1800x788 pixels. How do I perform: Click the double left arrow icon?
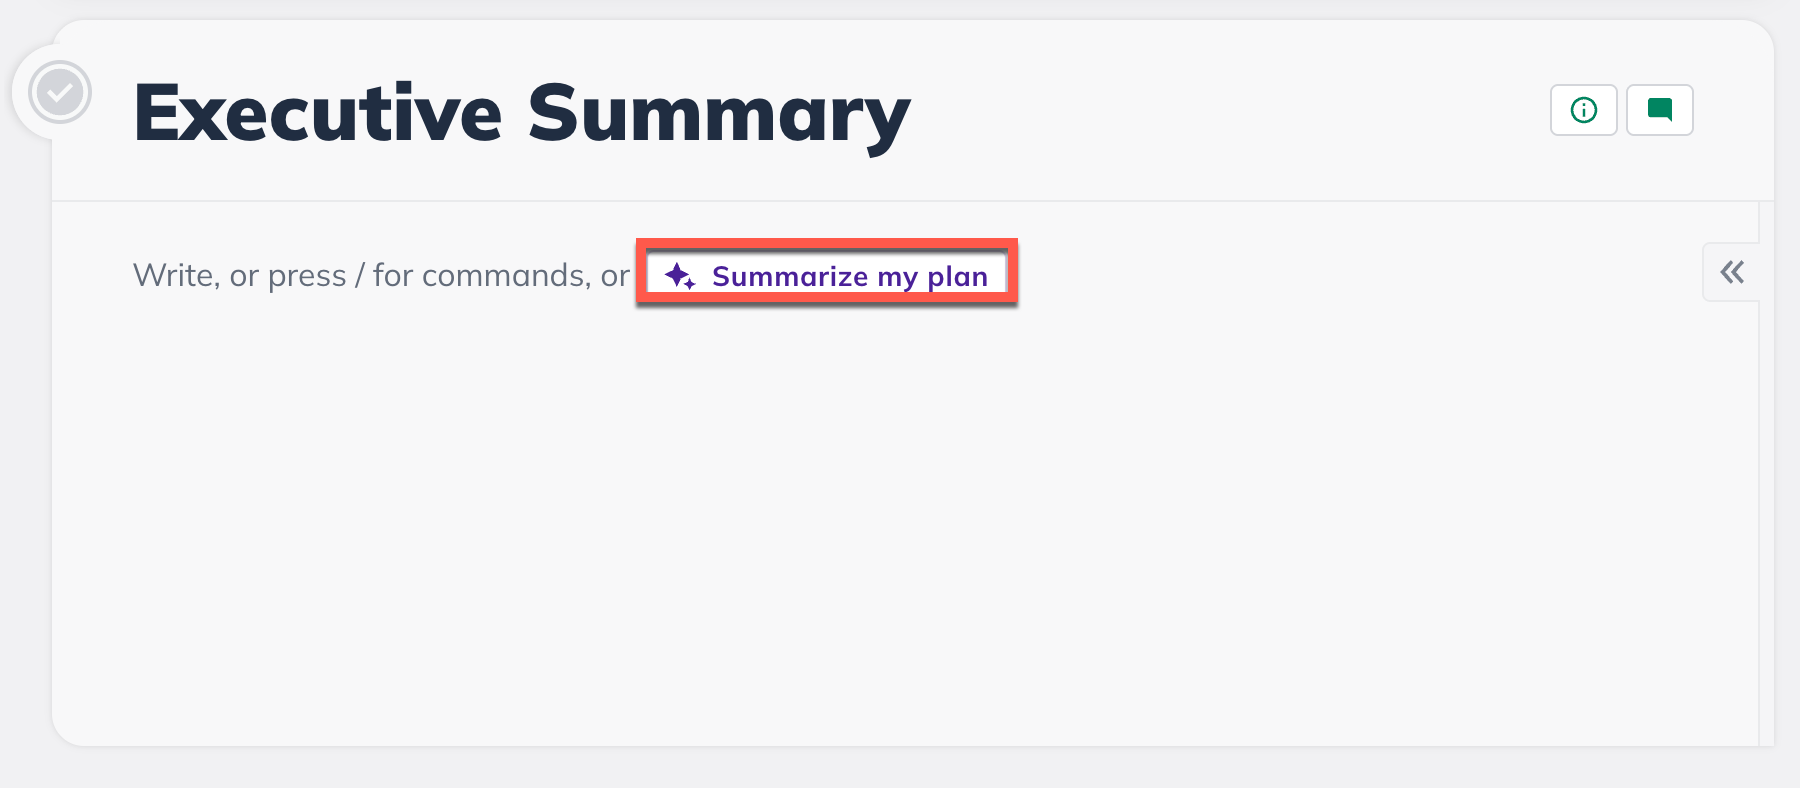(1732, 272)
